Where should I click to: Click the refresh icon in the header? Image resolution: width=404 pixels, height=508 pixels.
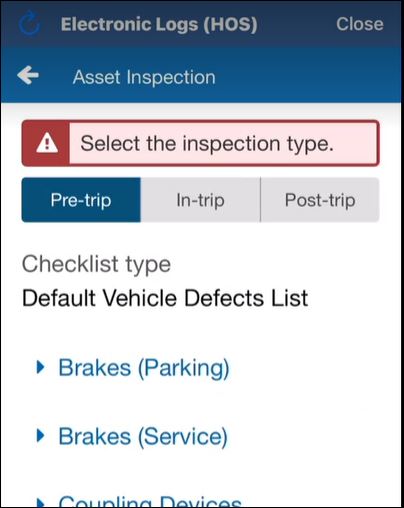tap(29, 23)
